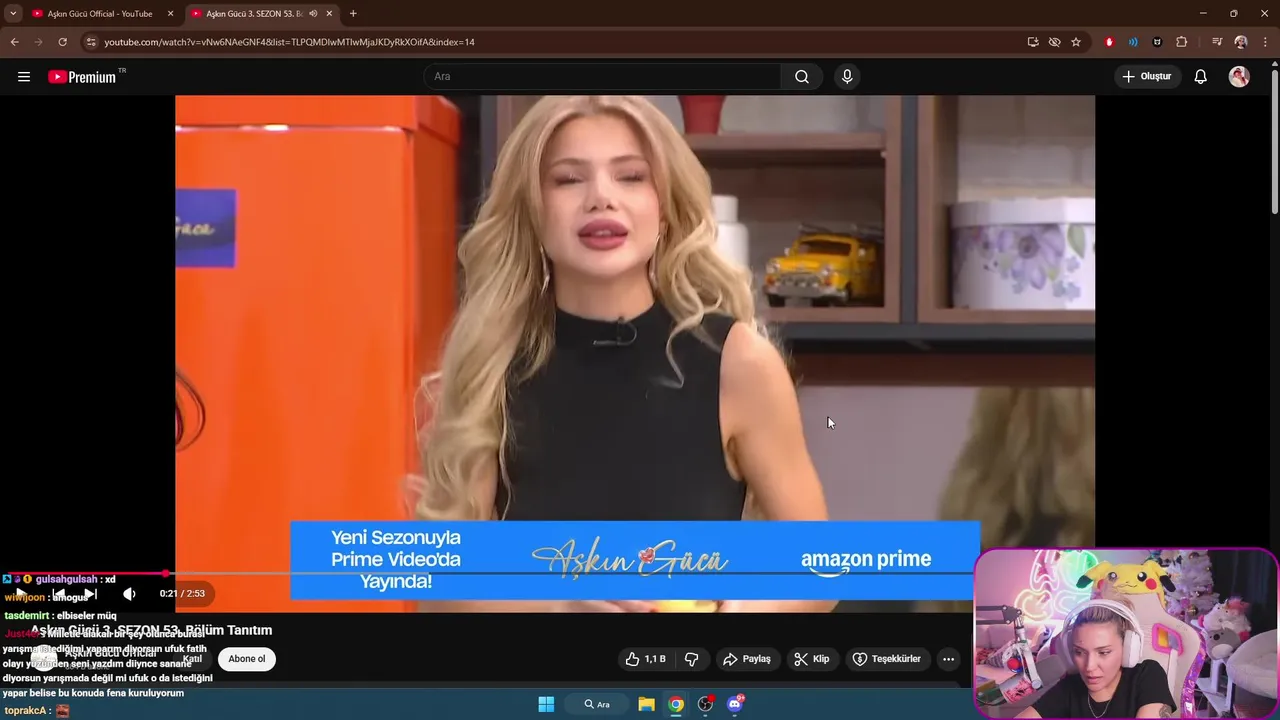
Task: Open the taskbar app between Chrome and Discord
Action: (x=705, y=704)
